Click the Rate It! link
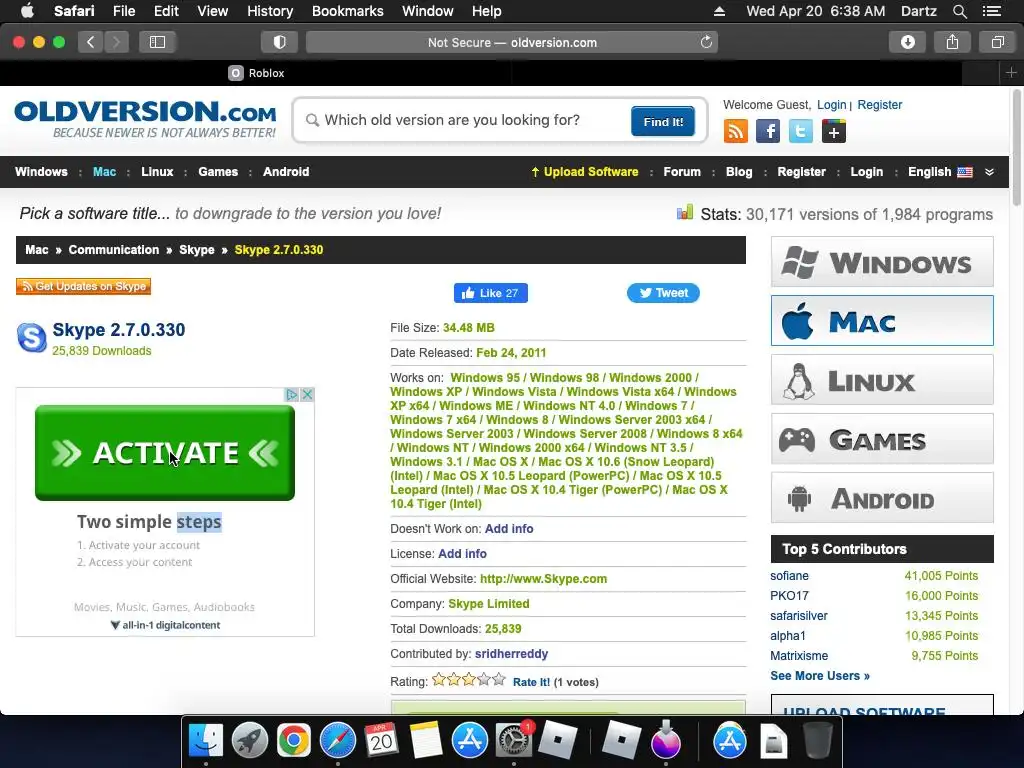This screenshot has width=1024, height=768. (531, 682)
